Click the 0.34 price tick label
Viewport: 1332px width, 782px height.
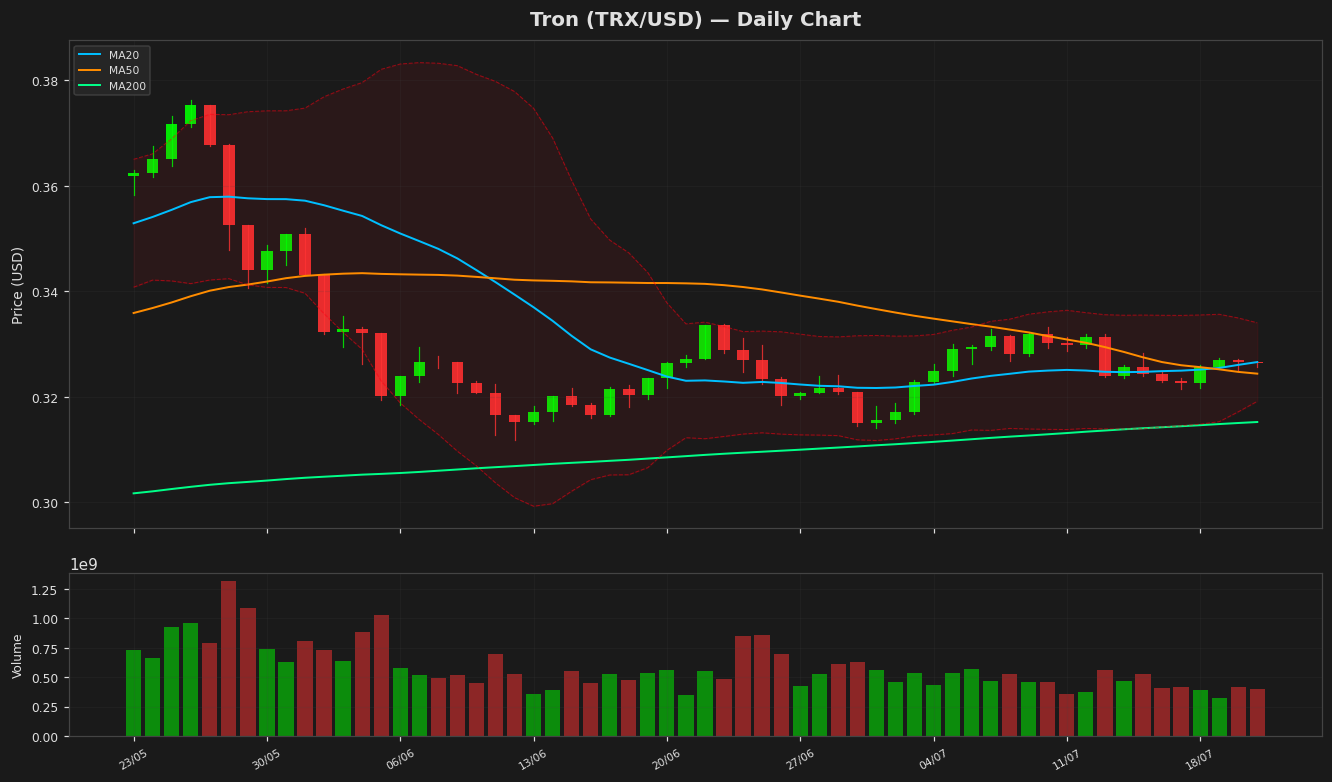point(44,292)
